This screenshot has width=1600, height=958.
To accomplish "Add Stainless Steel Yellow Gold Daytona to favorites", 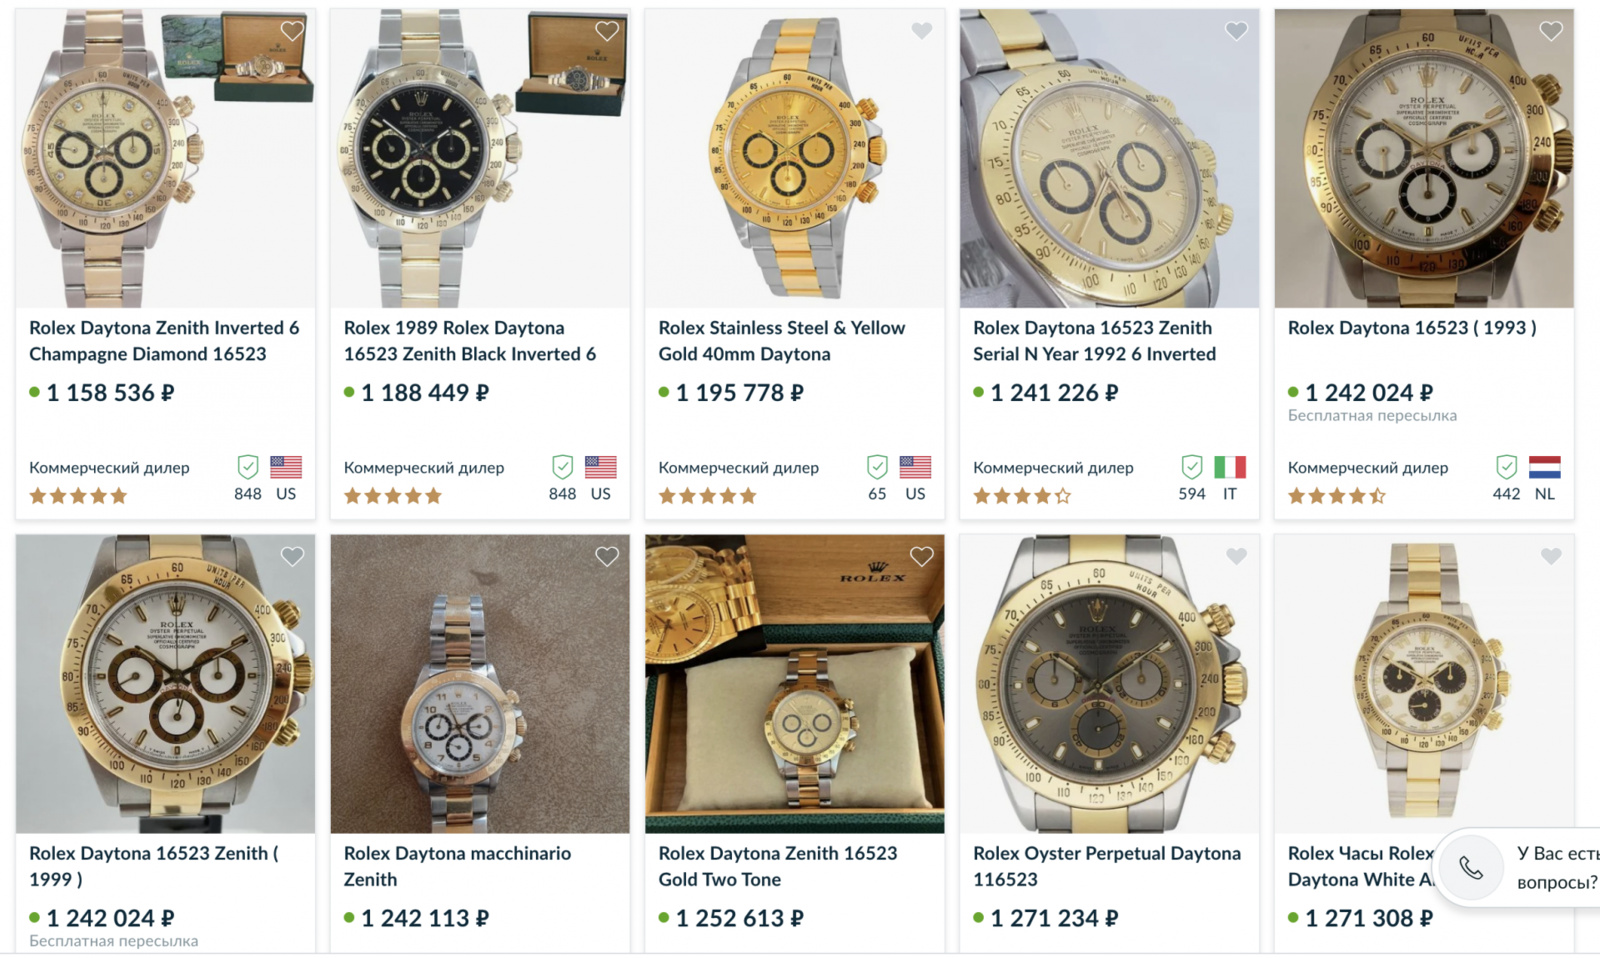I will [922, 31].
